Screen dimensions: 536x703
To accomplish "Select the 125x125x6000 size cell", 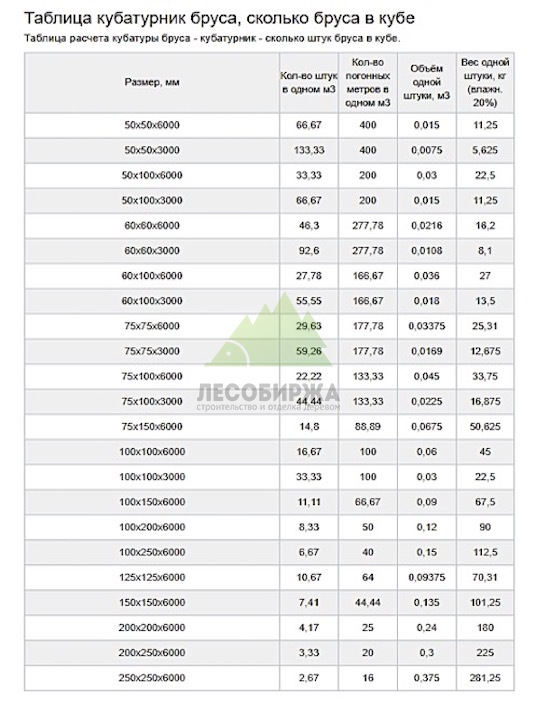I will (152, 577).
